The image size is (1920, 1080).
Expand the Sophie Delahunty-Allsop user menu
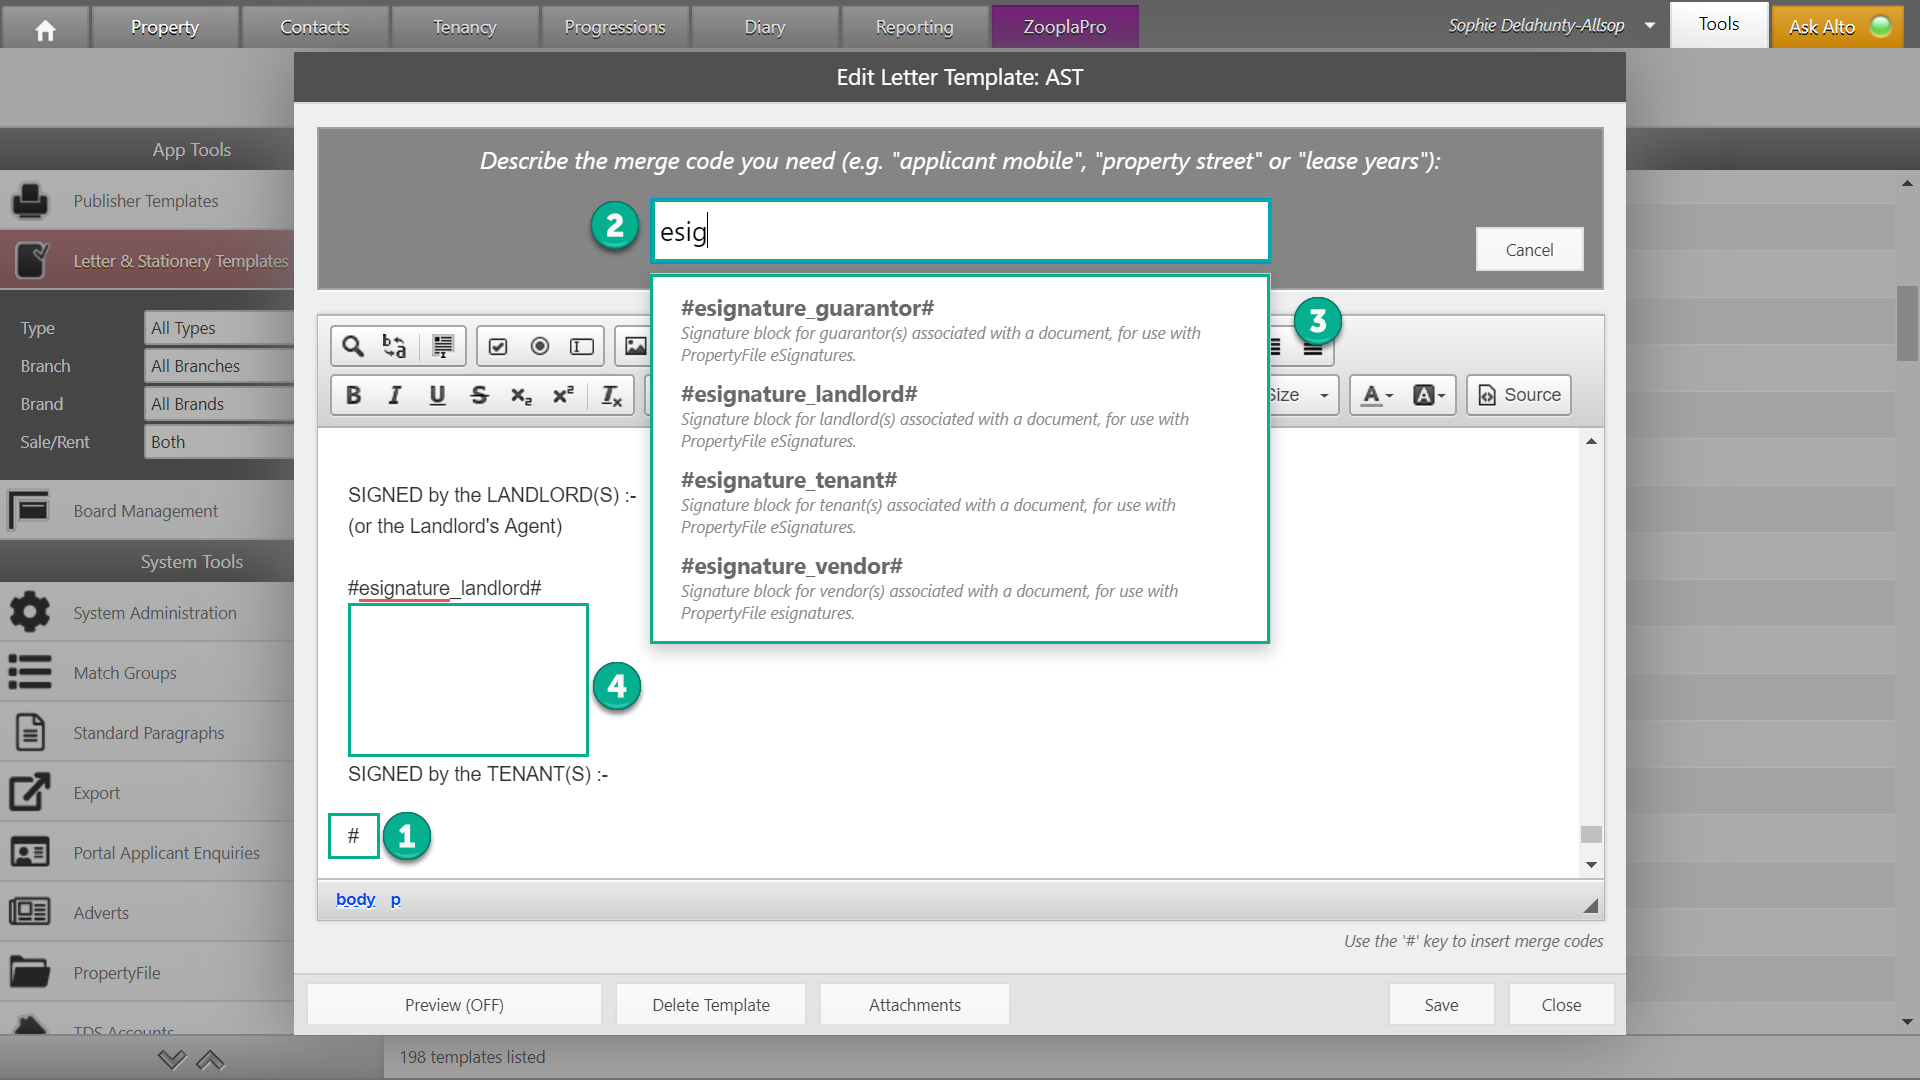click(x=1650, y=25)
